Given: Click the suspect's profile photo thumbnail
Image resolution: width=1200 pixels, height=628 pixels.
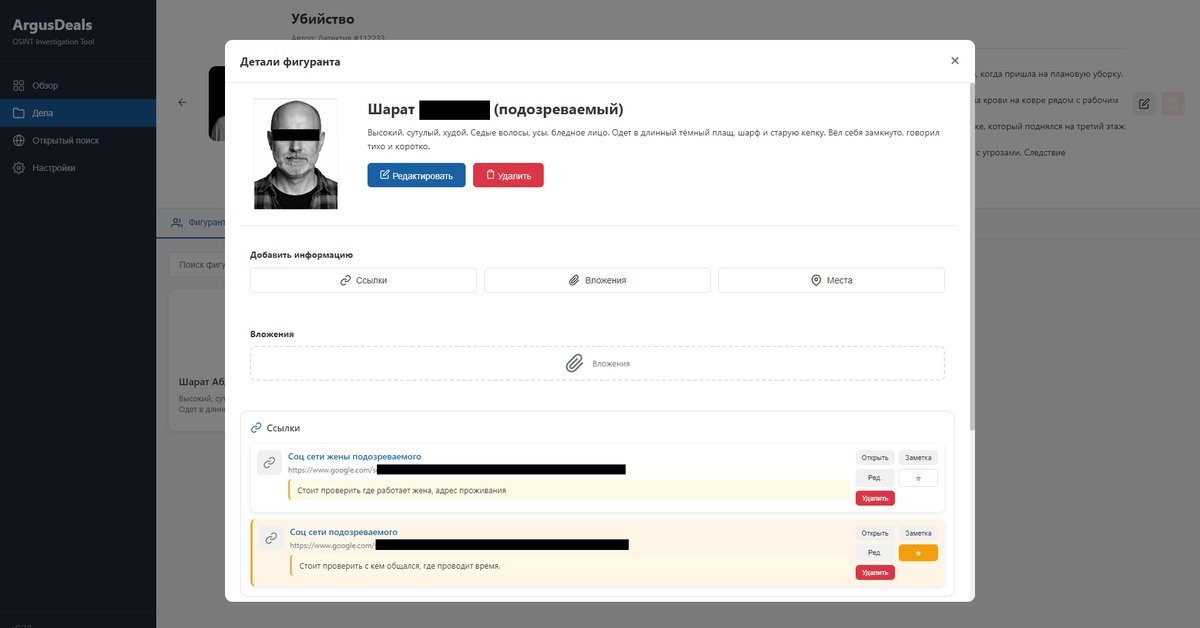Looking at the screenshot, I should (x=295, y=153).
